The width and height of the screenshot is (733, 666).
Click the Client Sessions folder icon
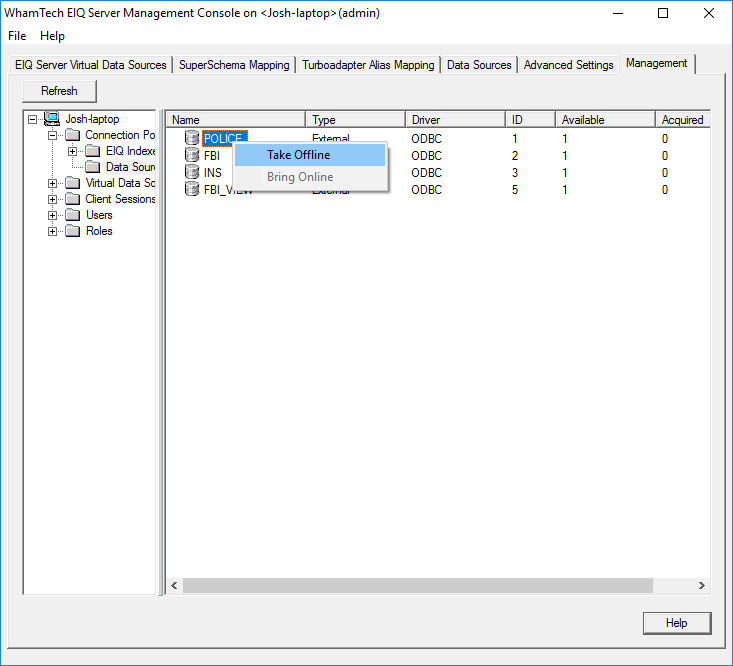72,199
